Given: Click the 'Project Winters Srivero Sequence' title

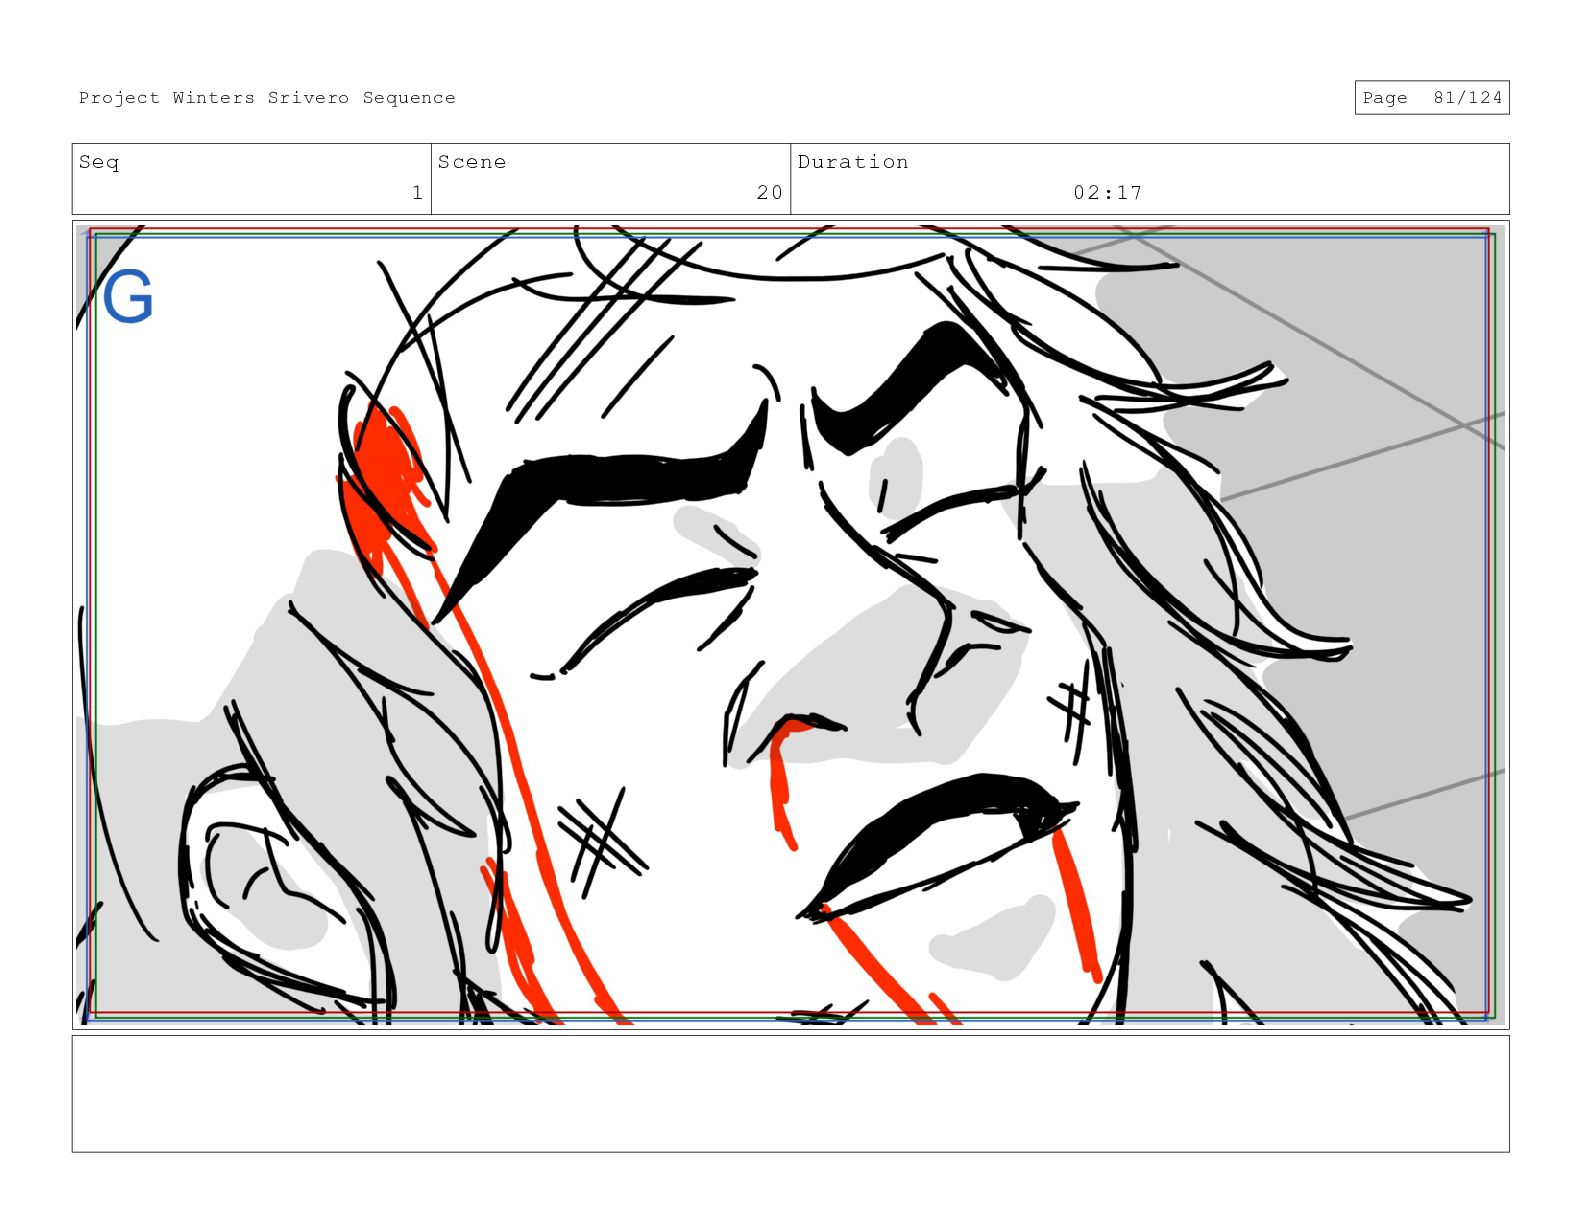Looking at the screenshot, I should click(x=267, y=98).
